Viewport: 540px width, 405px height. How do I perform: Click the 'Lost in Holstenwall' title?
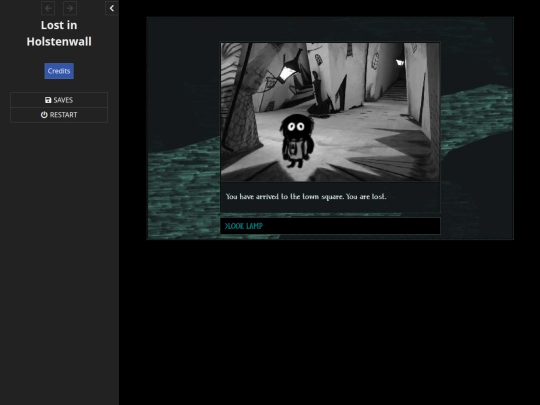tap(59, 33)
